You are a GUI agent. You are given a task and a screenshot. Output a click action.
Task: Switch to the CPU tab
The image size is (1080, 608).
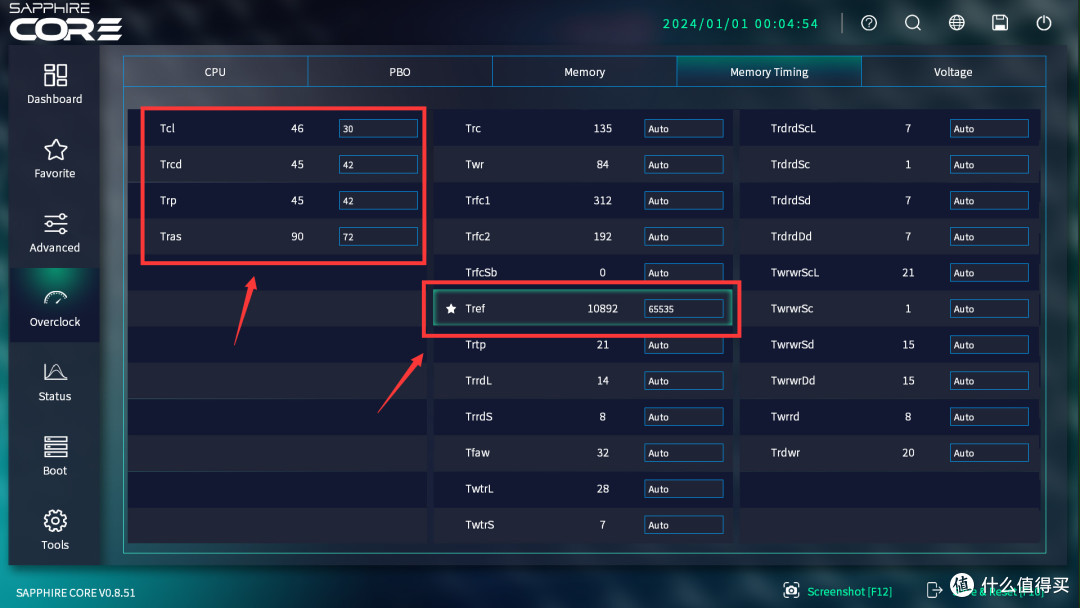click(216, 72)
